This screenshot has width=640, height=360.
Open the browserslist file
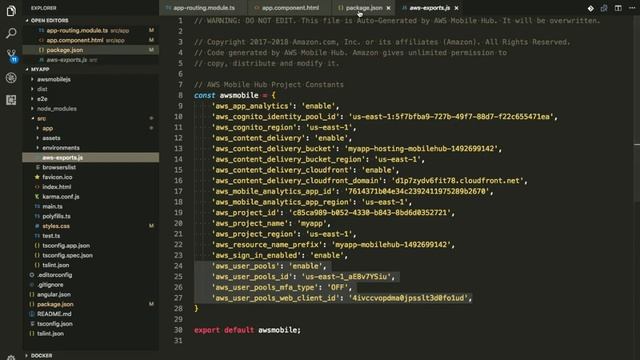91,167
